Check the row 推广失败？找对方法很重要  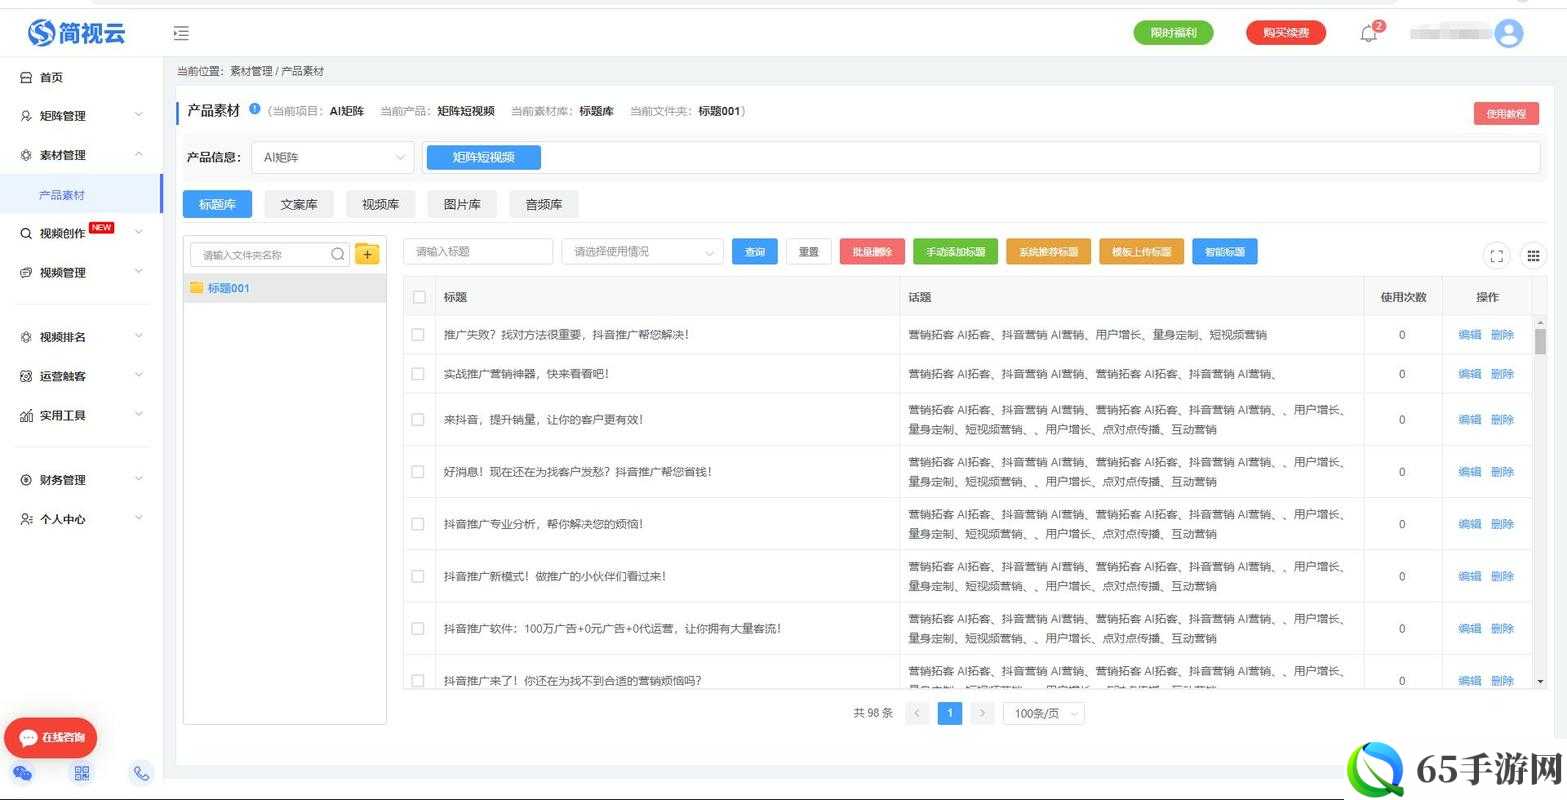click(418, 335)
